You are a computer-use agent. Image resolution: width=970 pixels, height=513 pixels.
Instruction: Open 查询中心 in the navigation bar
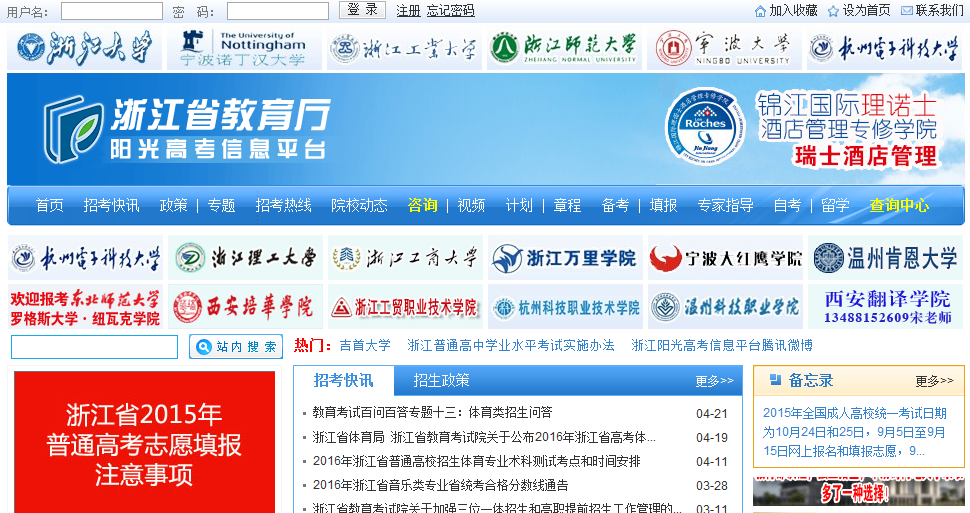(x=899, y=205)
